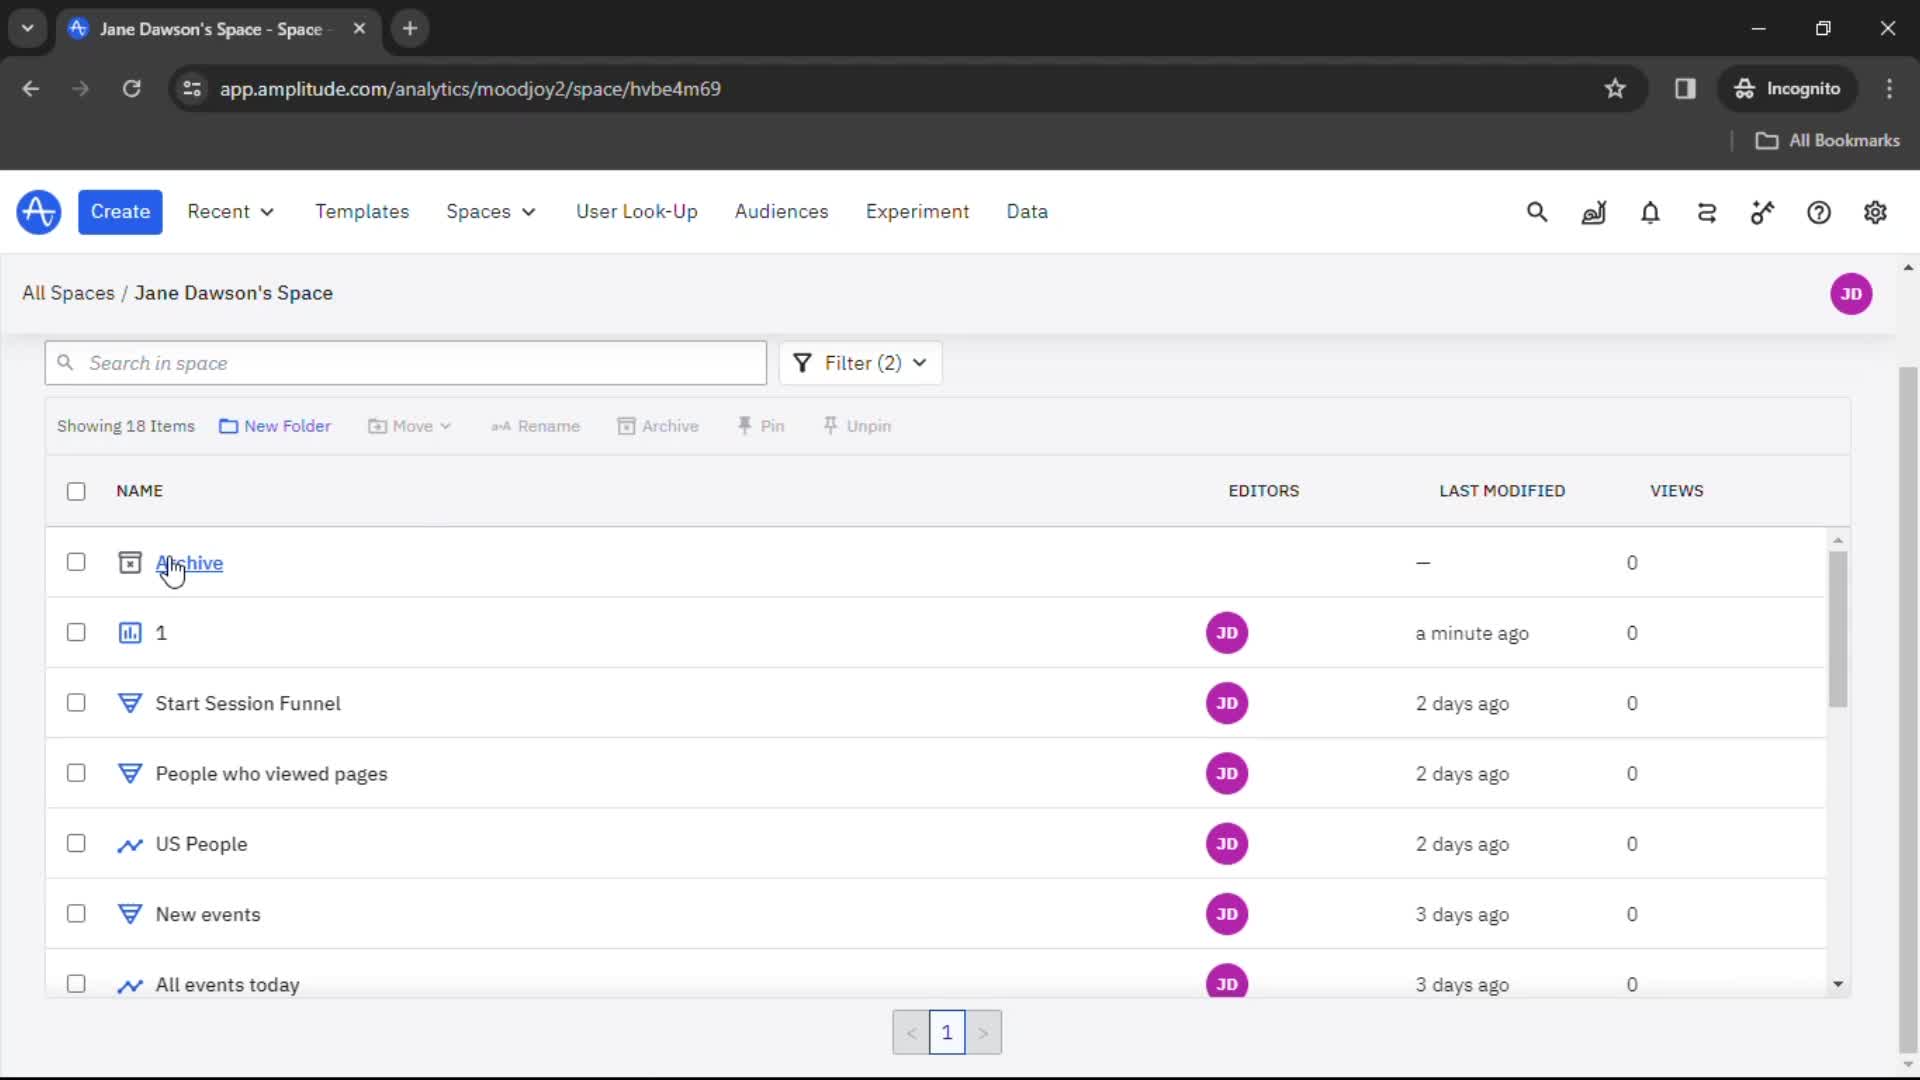Open the 'Audiences' menu item
This screenshot has width=1920, height=1080.
coord(782,211)
